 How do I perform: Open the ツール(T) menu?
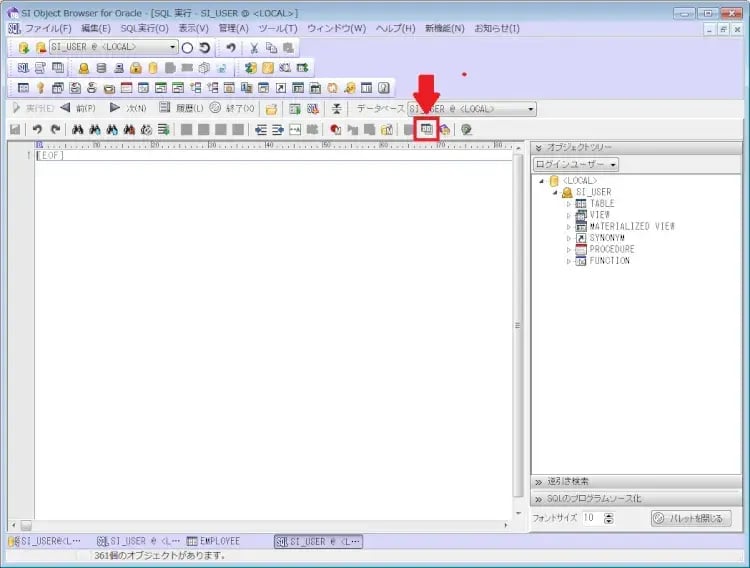click(277, 28)
